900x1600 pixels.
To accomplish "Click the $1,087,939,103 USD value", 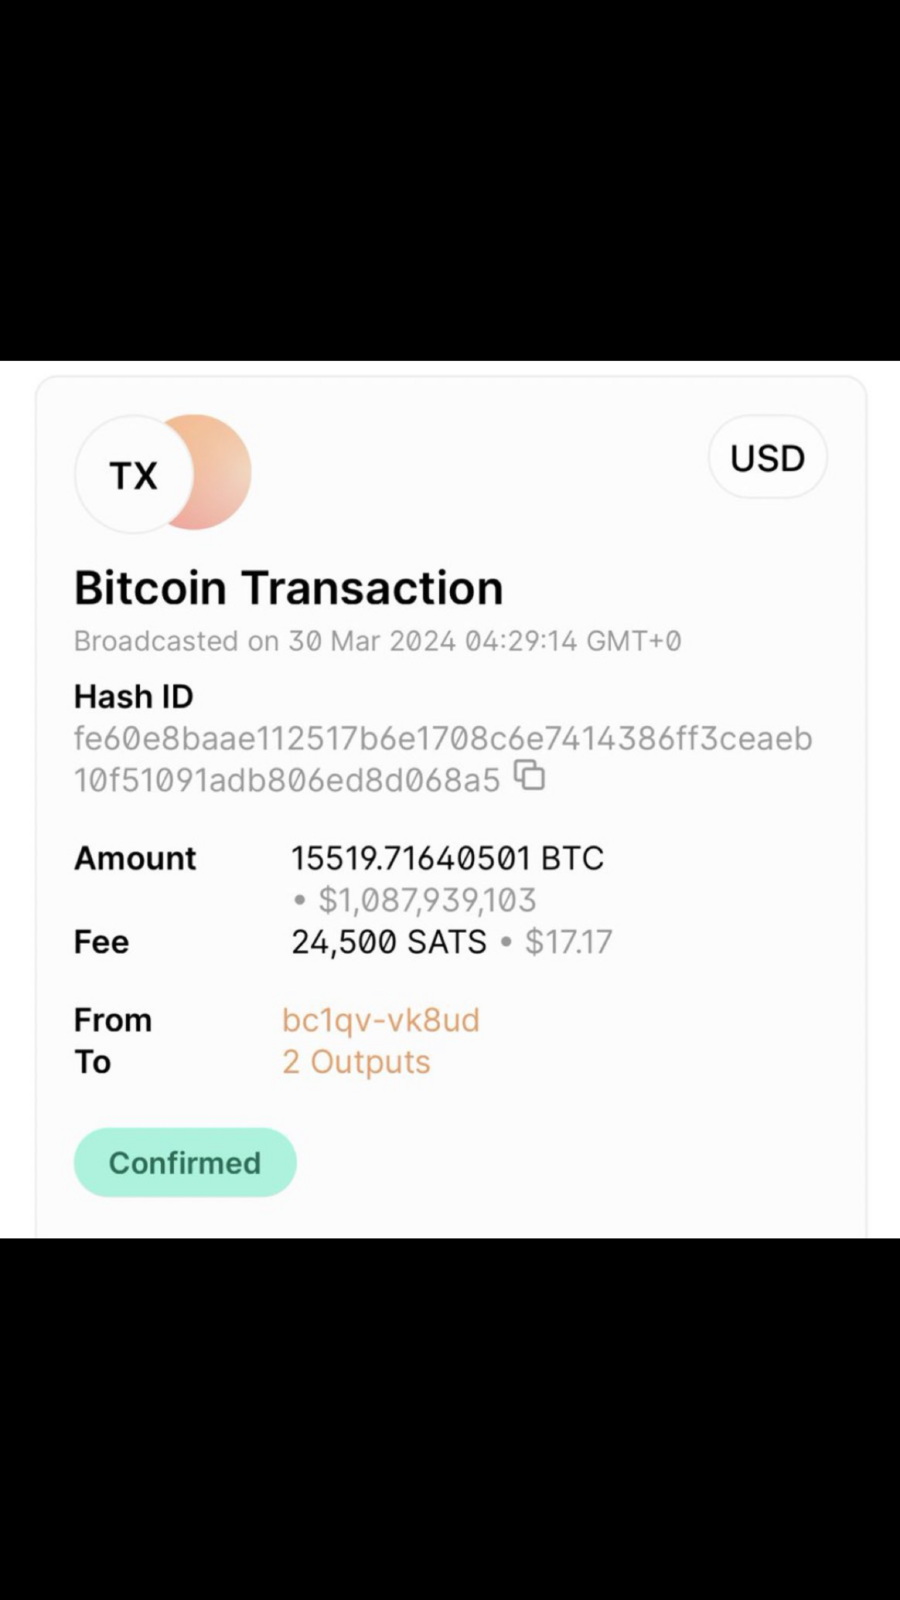I will [427, 900].
